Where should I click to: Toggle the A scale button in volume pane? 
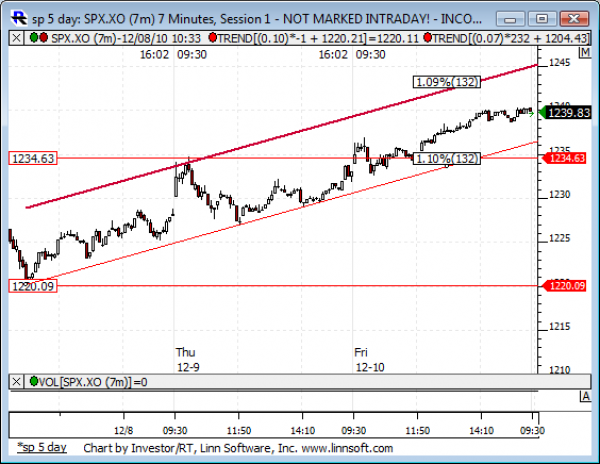(x=585, y=397)
